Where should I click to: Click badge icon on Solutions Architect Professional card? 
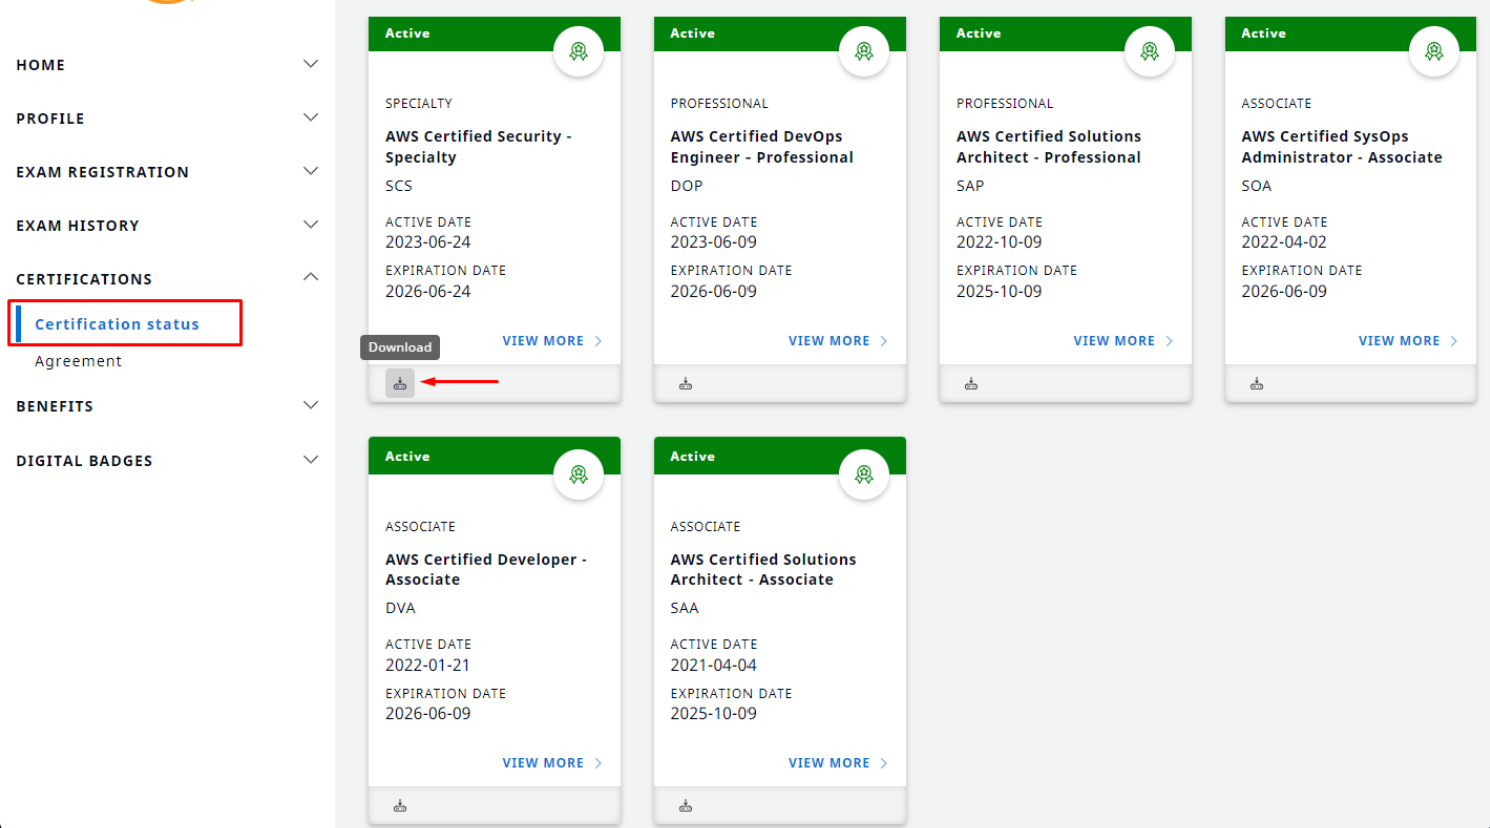pyautogui.click(x=1150, y=51)
